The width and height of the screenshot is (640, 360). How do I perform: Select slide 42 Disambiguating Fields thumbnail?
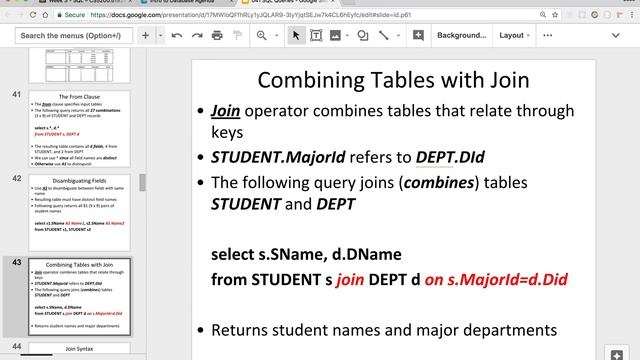pos(80,213)
